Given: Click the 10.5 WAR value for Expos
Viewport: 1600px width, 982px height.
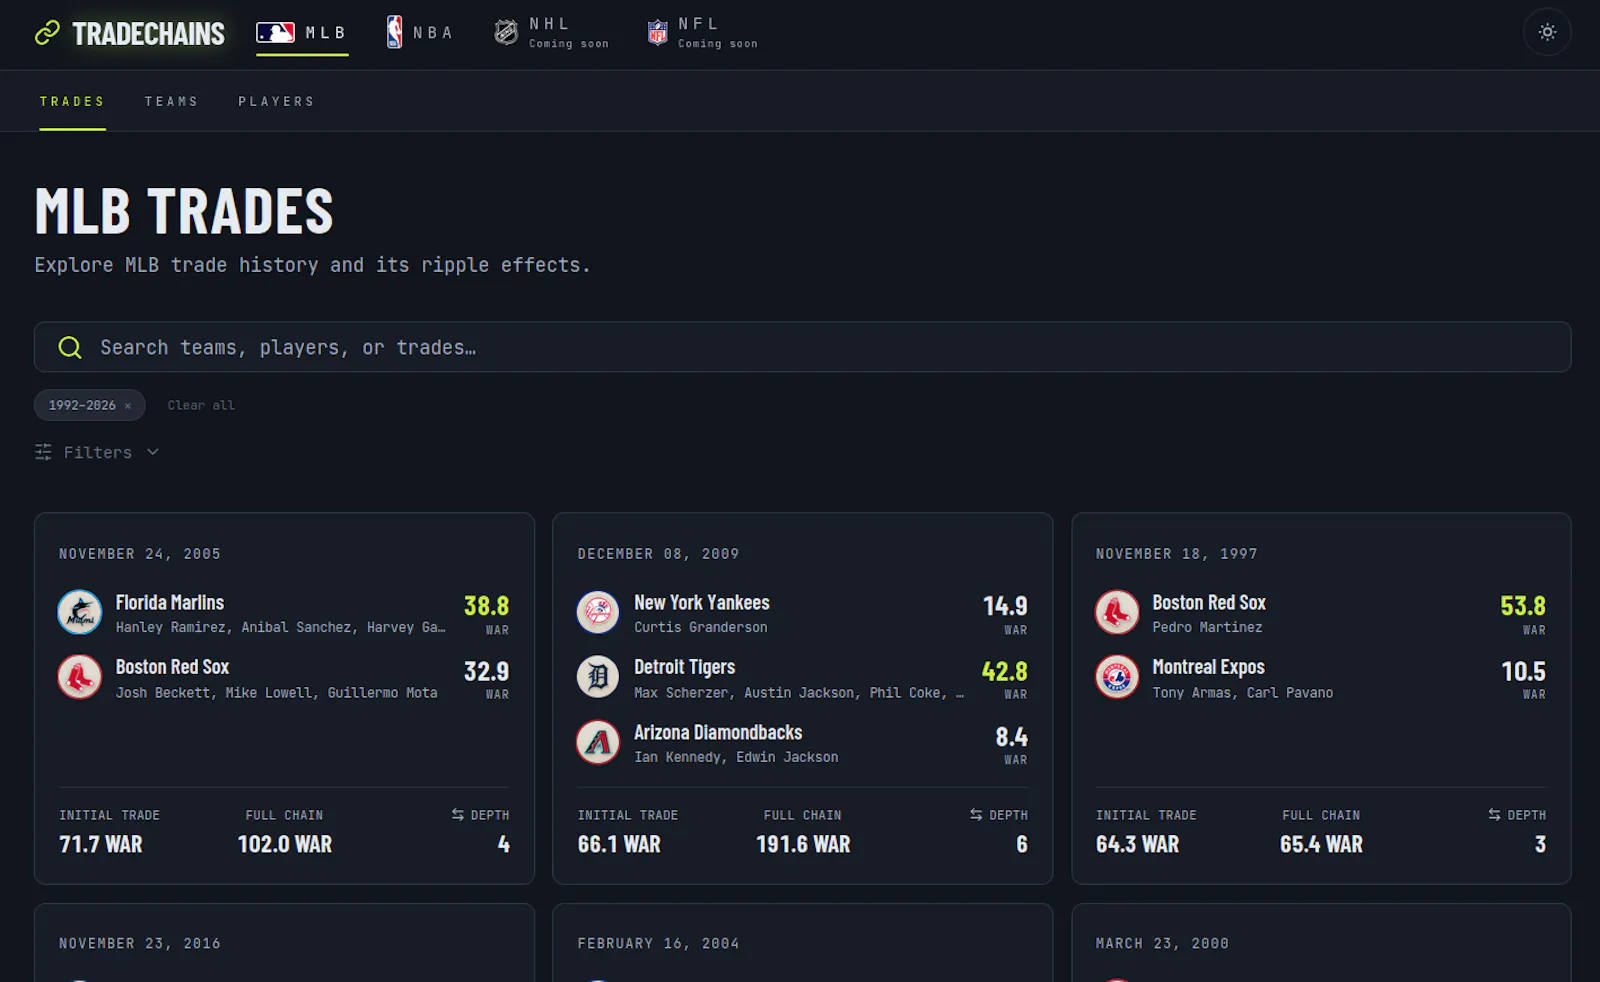Looking at the screenshot, I should pyautogui.click(x=1524, y=671).
